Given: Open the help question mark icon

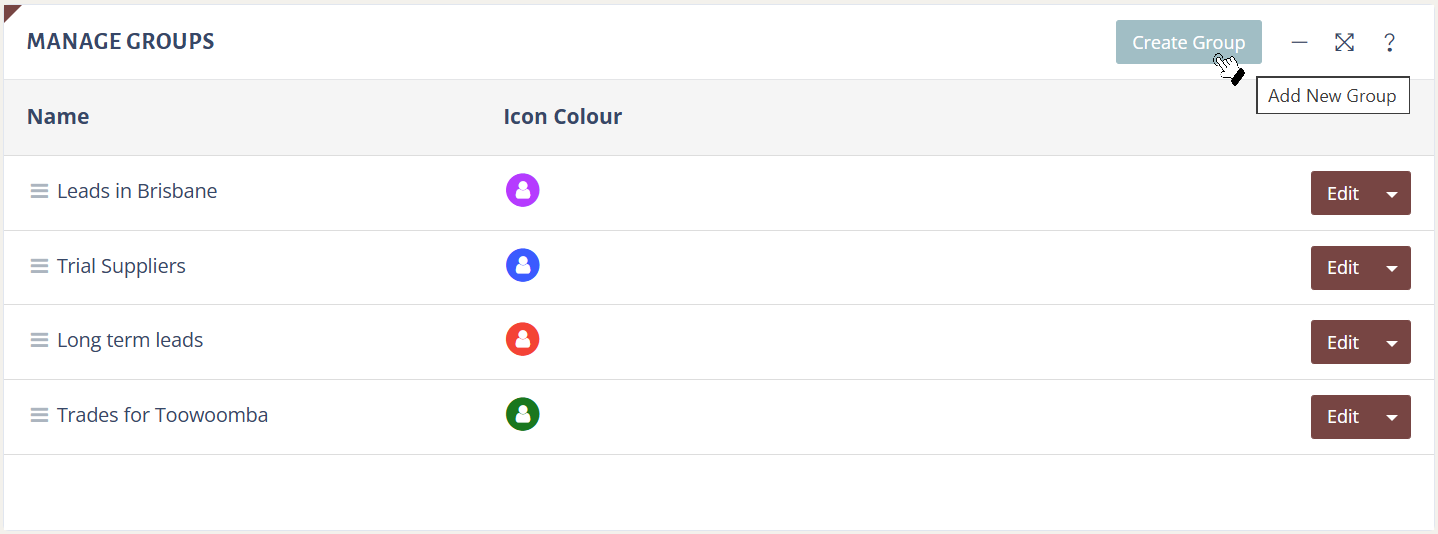Looking at the screenshot, I should tap(1389, 42).
